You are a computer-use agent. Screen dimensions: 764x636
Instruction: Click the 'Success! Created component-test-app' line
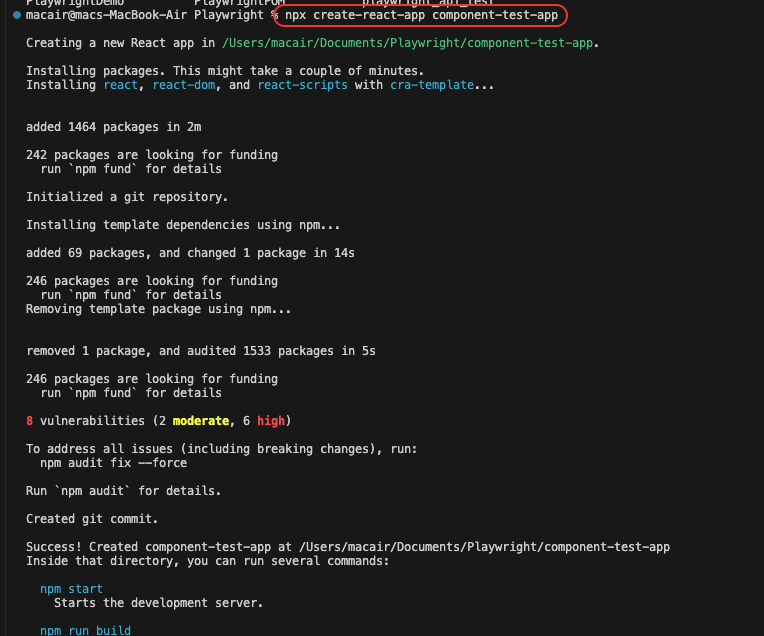[348, 547]
